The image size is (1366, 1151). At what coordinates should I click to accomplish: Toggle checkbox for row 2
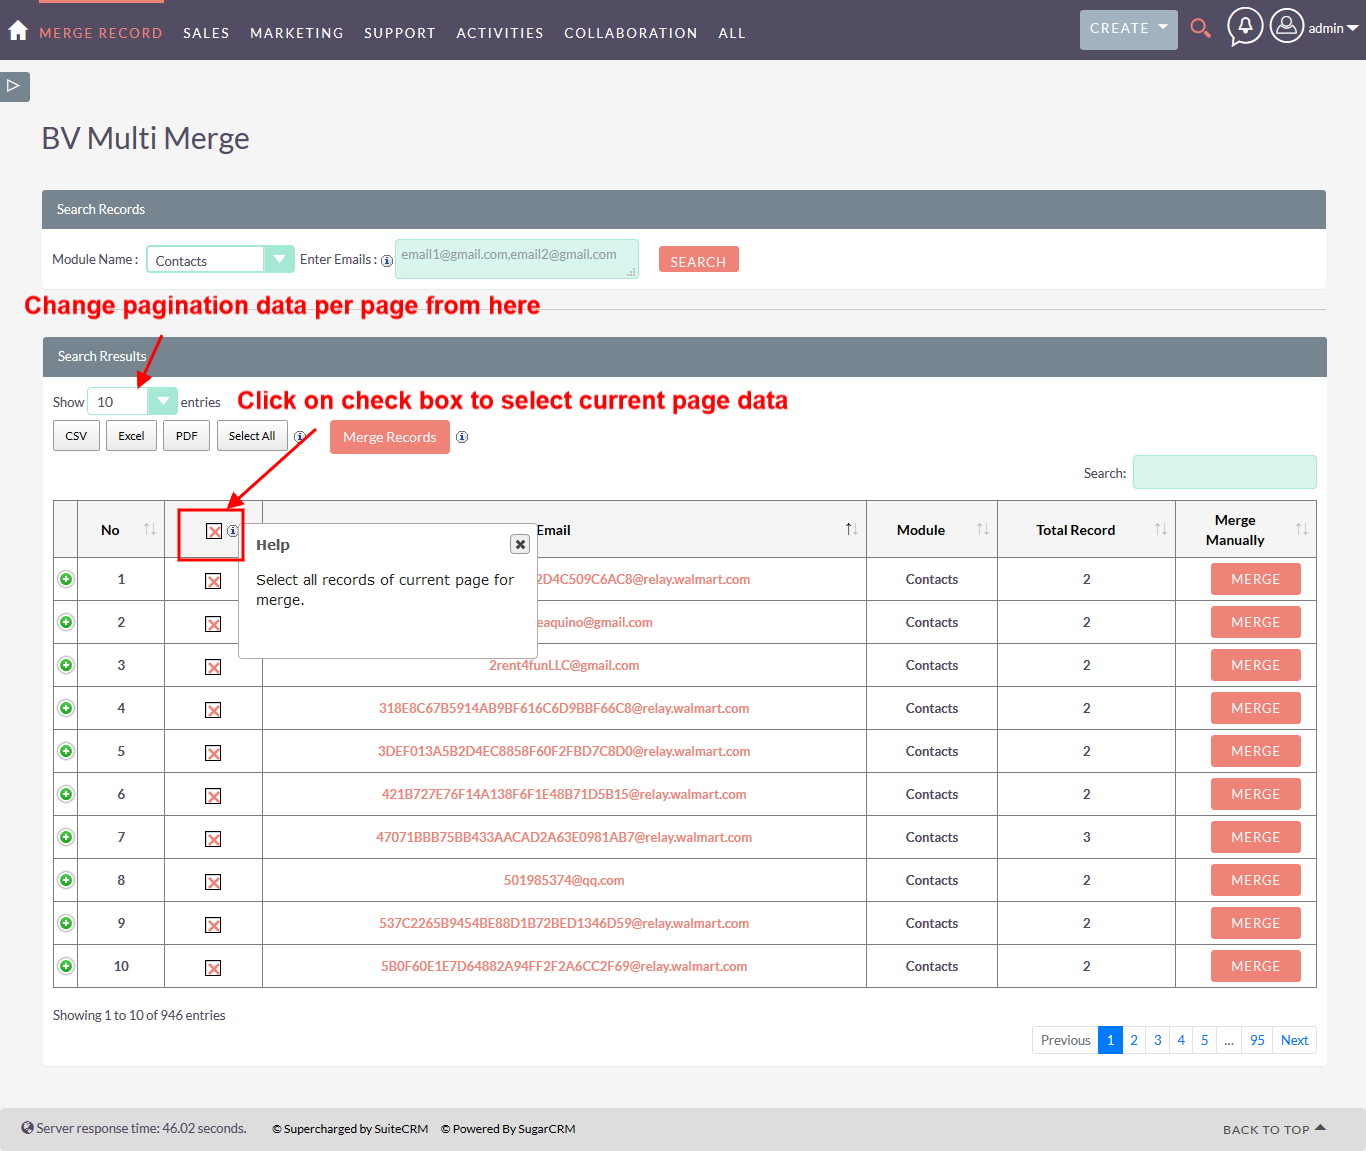[x=213, y=624]
